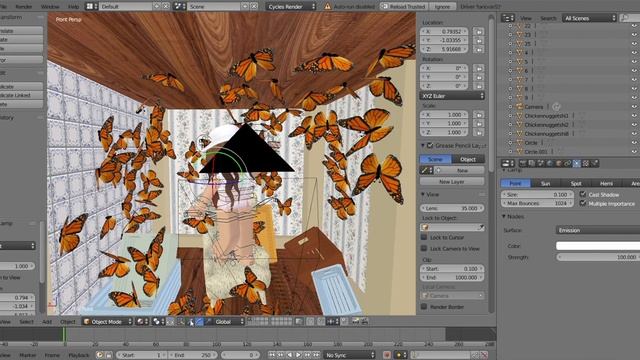Image resolution: width=640 pixels, height=360 pixels.
Task: Expand the Circle item in the outliner
Action: click(510, 142)
